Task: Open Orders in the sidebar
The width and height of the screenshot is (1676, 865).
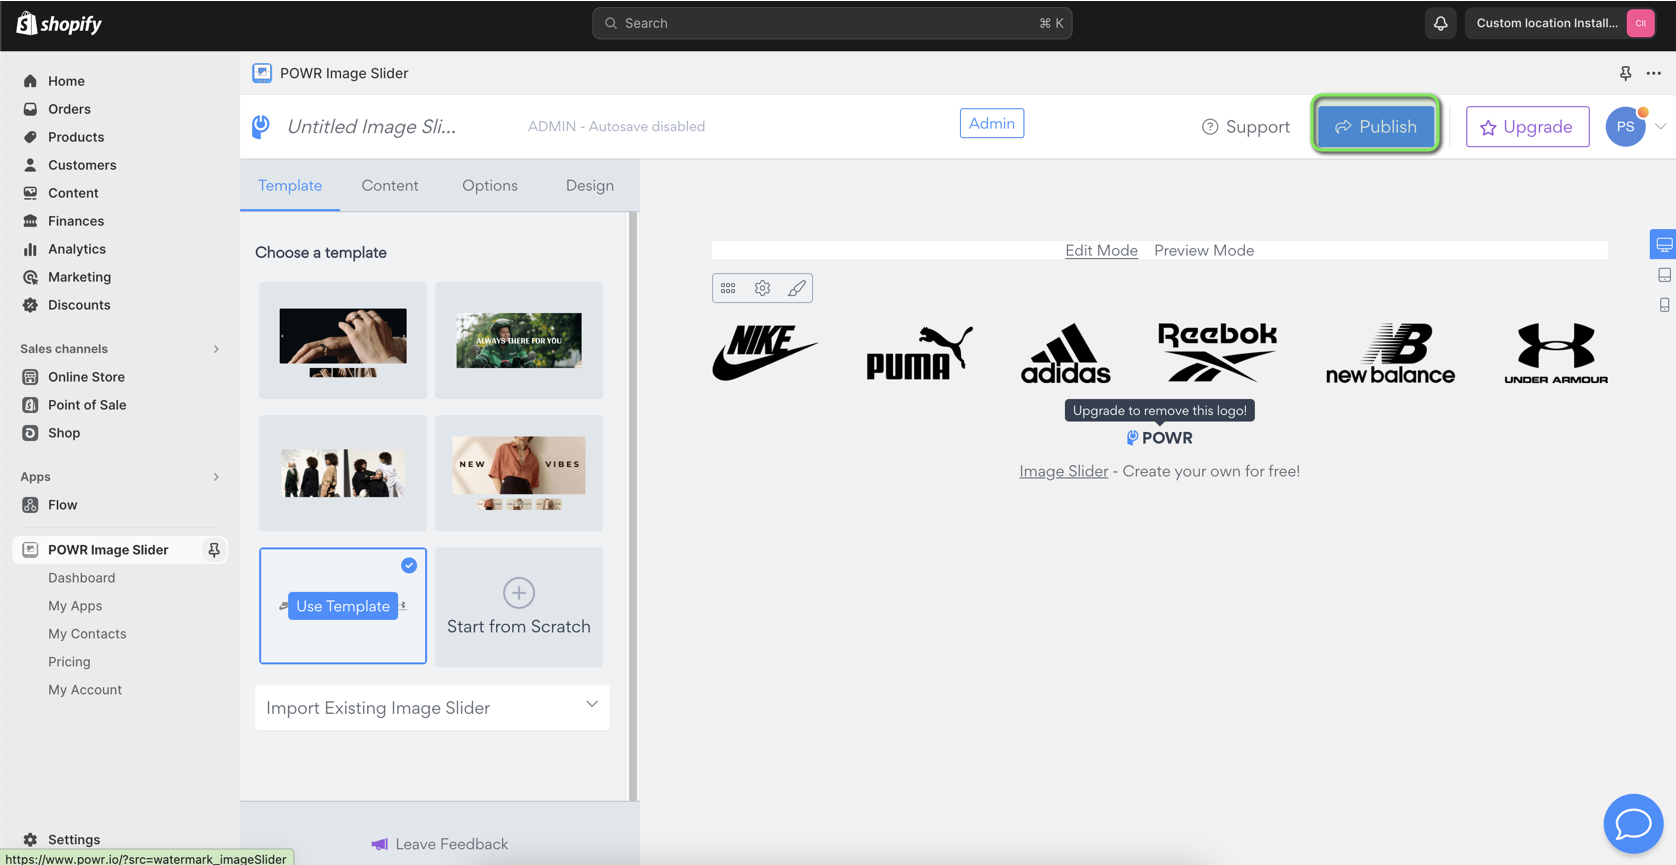Action: tap(69, 109)
